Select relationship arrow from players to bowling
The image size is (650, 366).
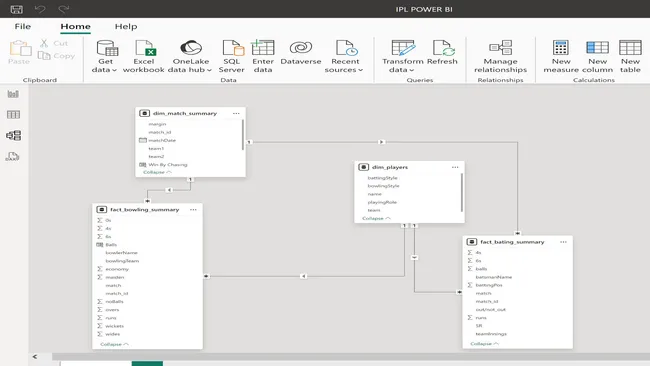pos(303,276)
